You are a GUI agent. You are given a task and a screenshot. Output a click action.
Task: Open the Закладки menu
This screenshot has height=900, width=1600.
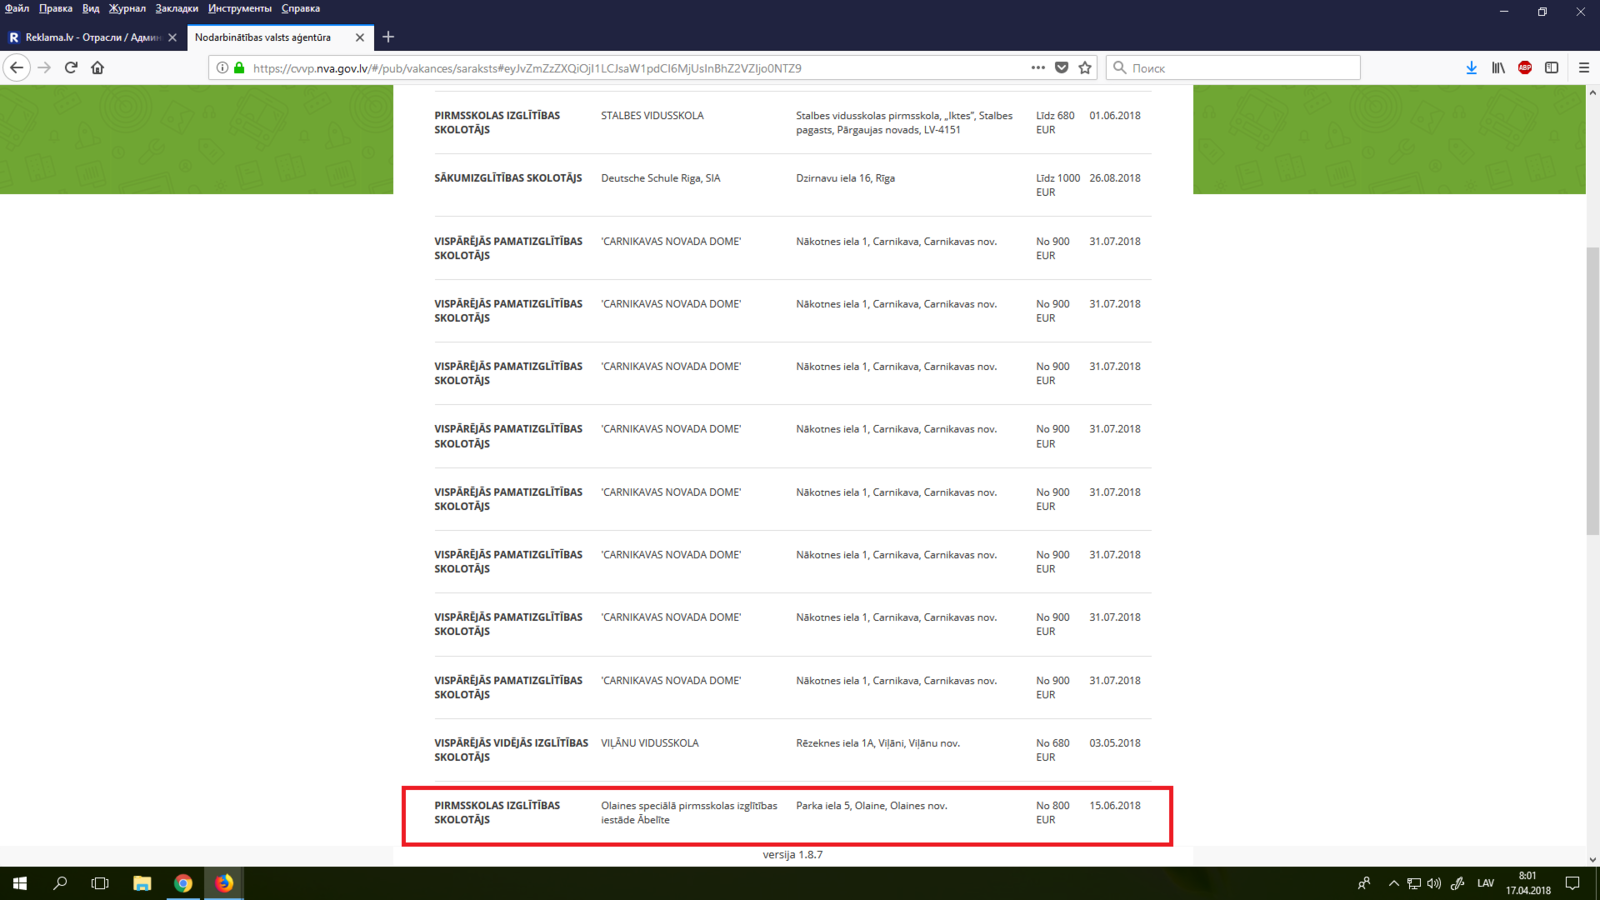[177, 9]
